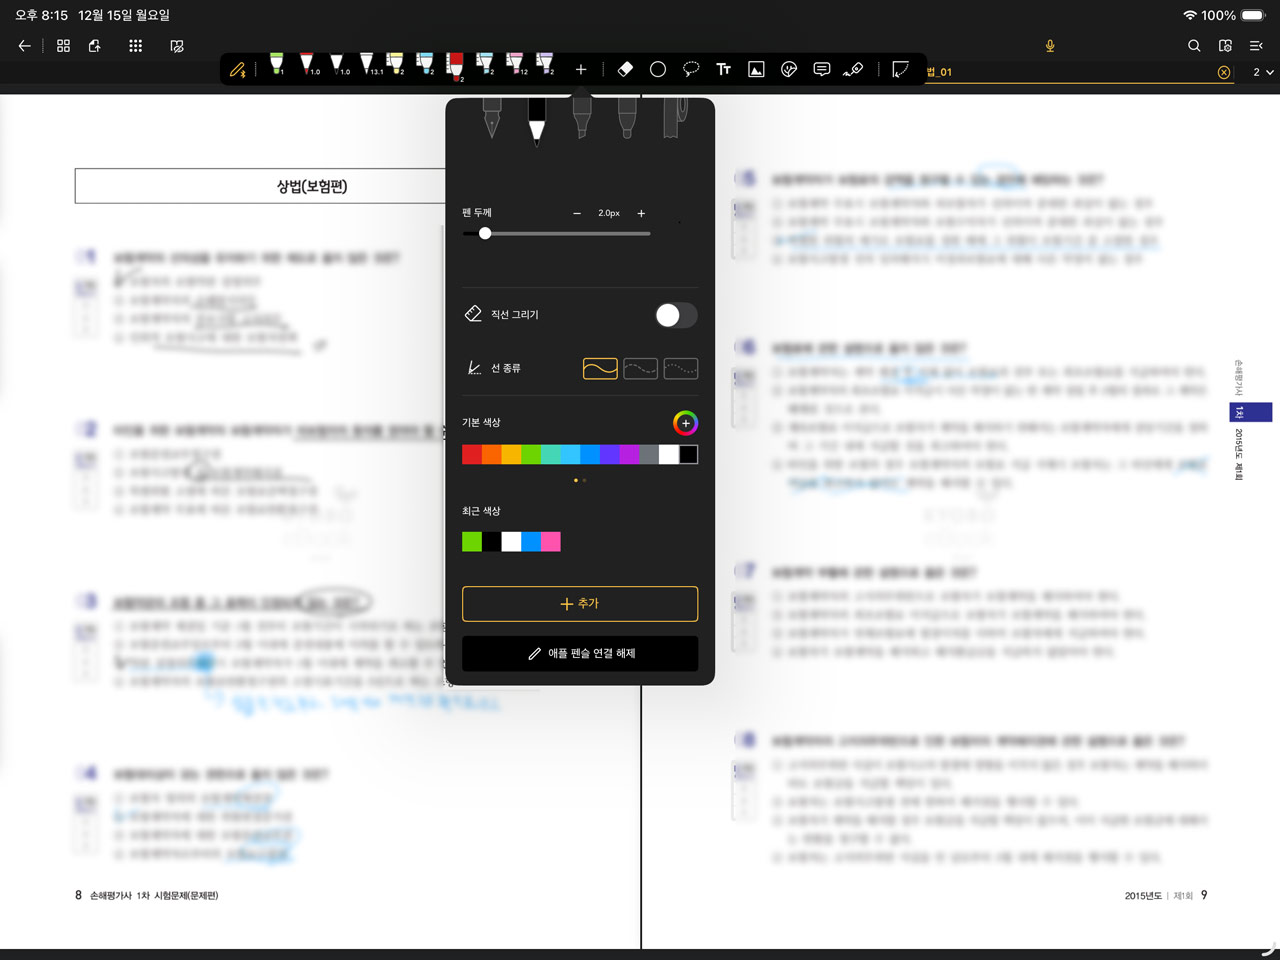Pick the pink swatch from 최근 색상
The height and width of the screenshot is (960, 1280).
(551, 541)
